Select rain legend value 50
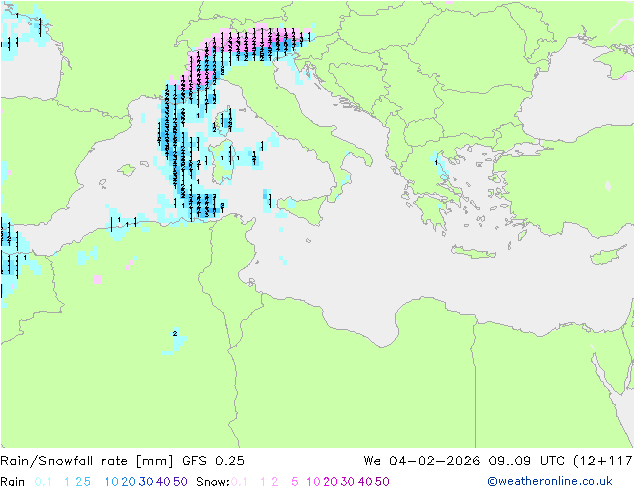The width and height of the screenshot is (634, 490). point(180,482)
